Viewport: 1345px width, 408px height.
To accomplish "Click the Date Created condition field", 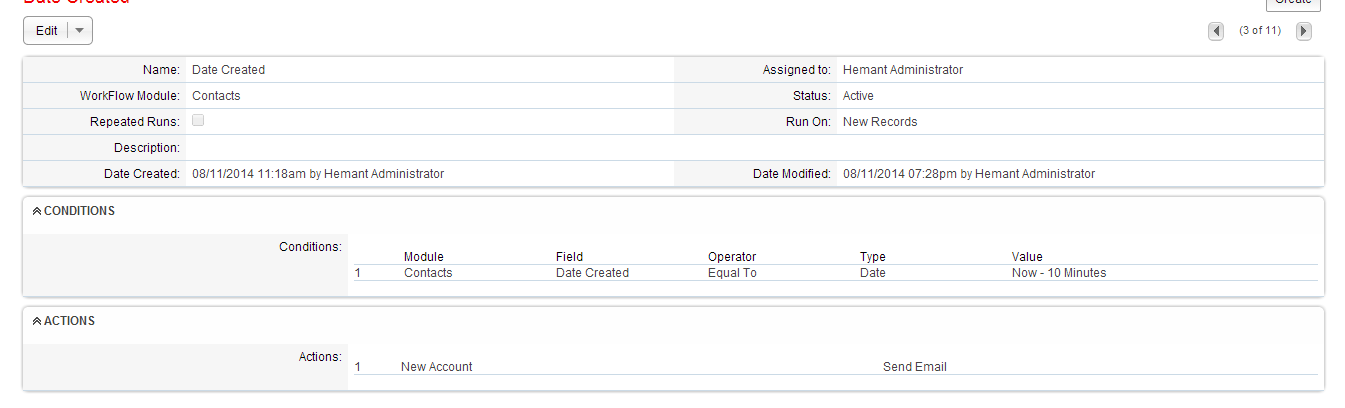I will pyautogui.click(x=592, y=273).
